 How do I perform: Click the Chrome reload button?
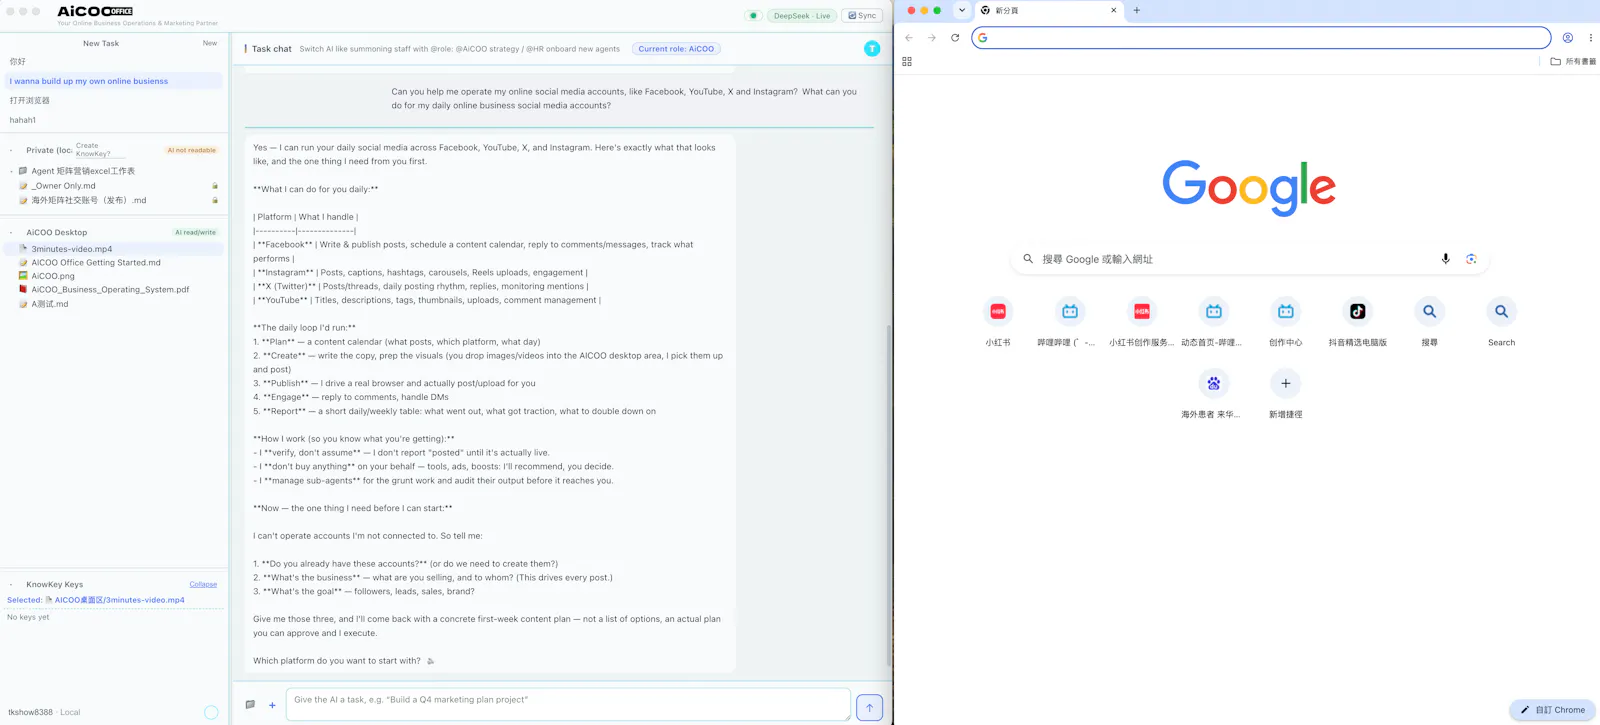click(955, 38)
